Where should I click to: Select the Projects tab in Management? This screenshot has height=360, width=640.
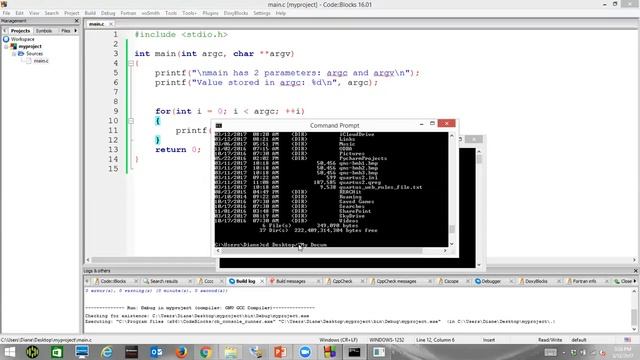coord(20,31)
